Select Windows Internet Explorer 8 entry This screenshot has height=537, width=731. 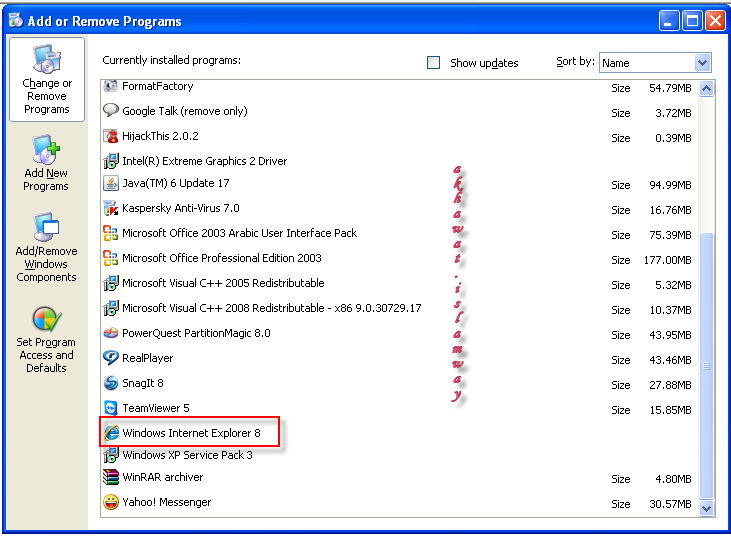point(400,433)
